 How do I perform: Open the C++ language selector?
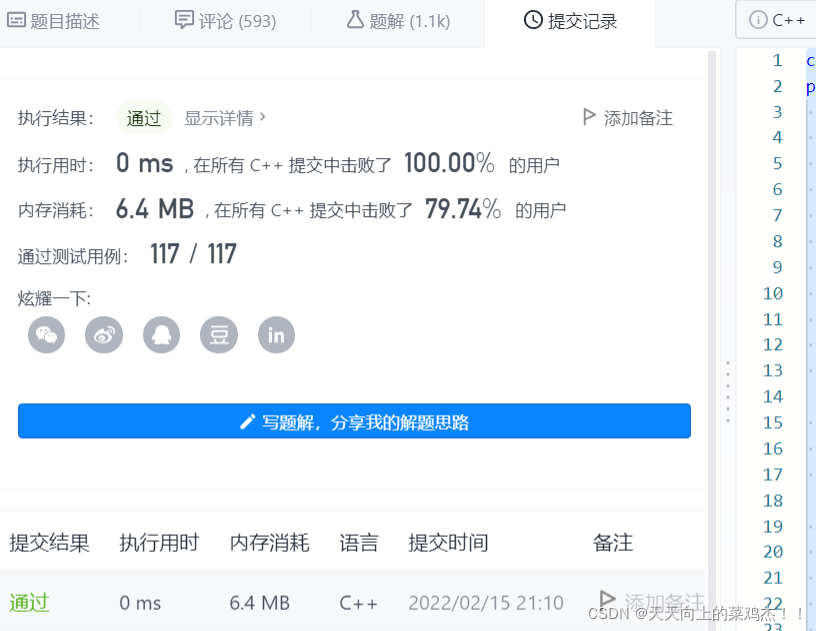pos(787,19)
